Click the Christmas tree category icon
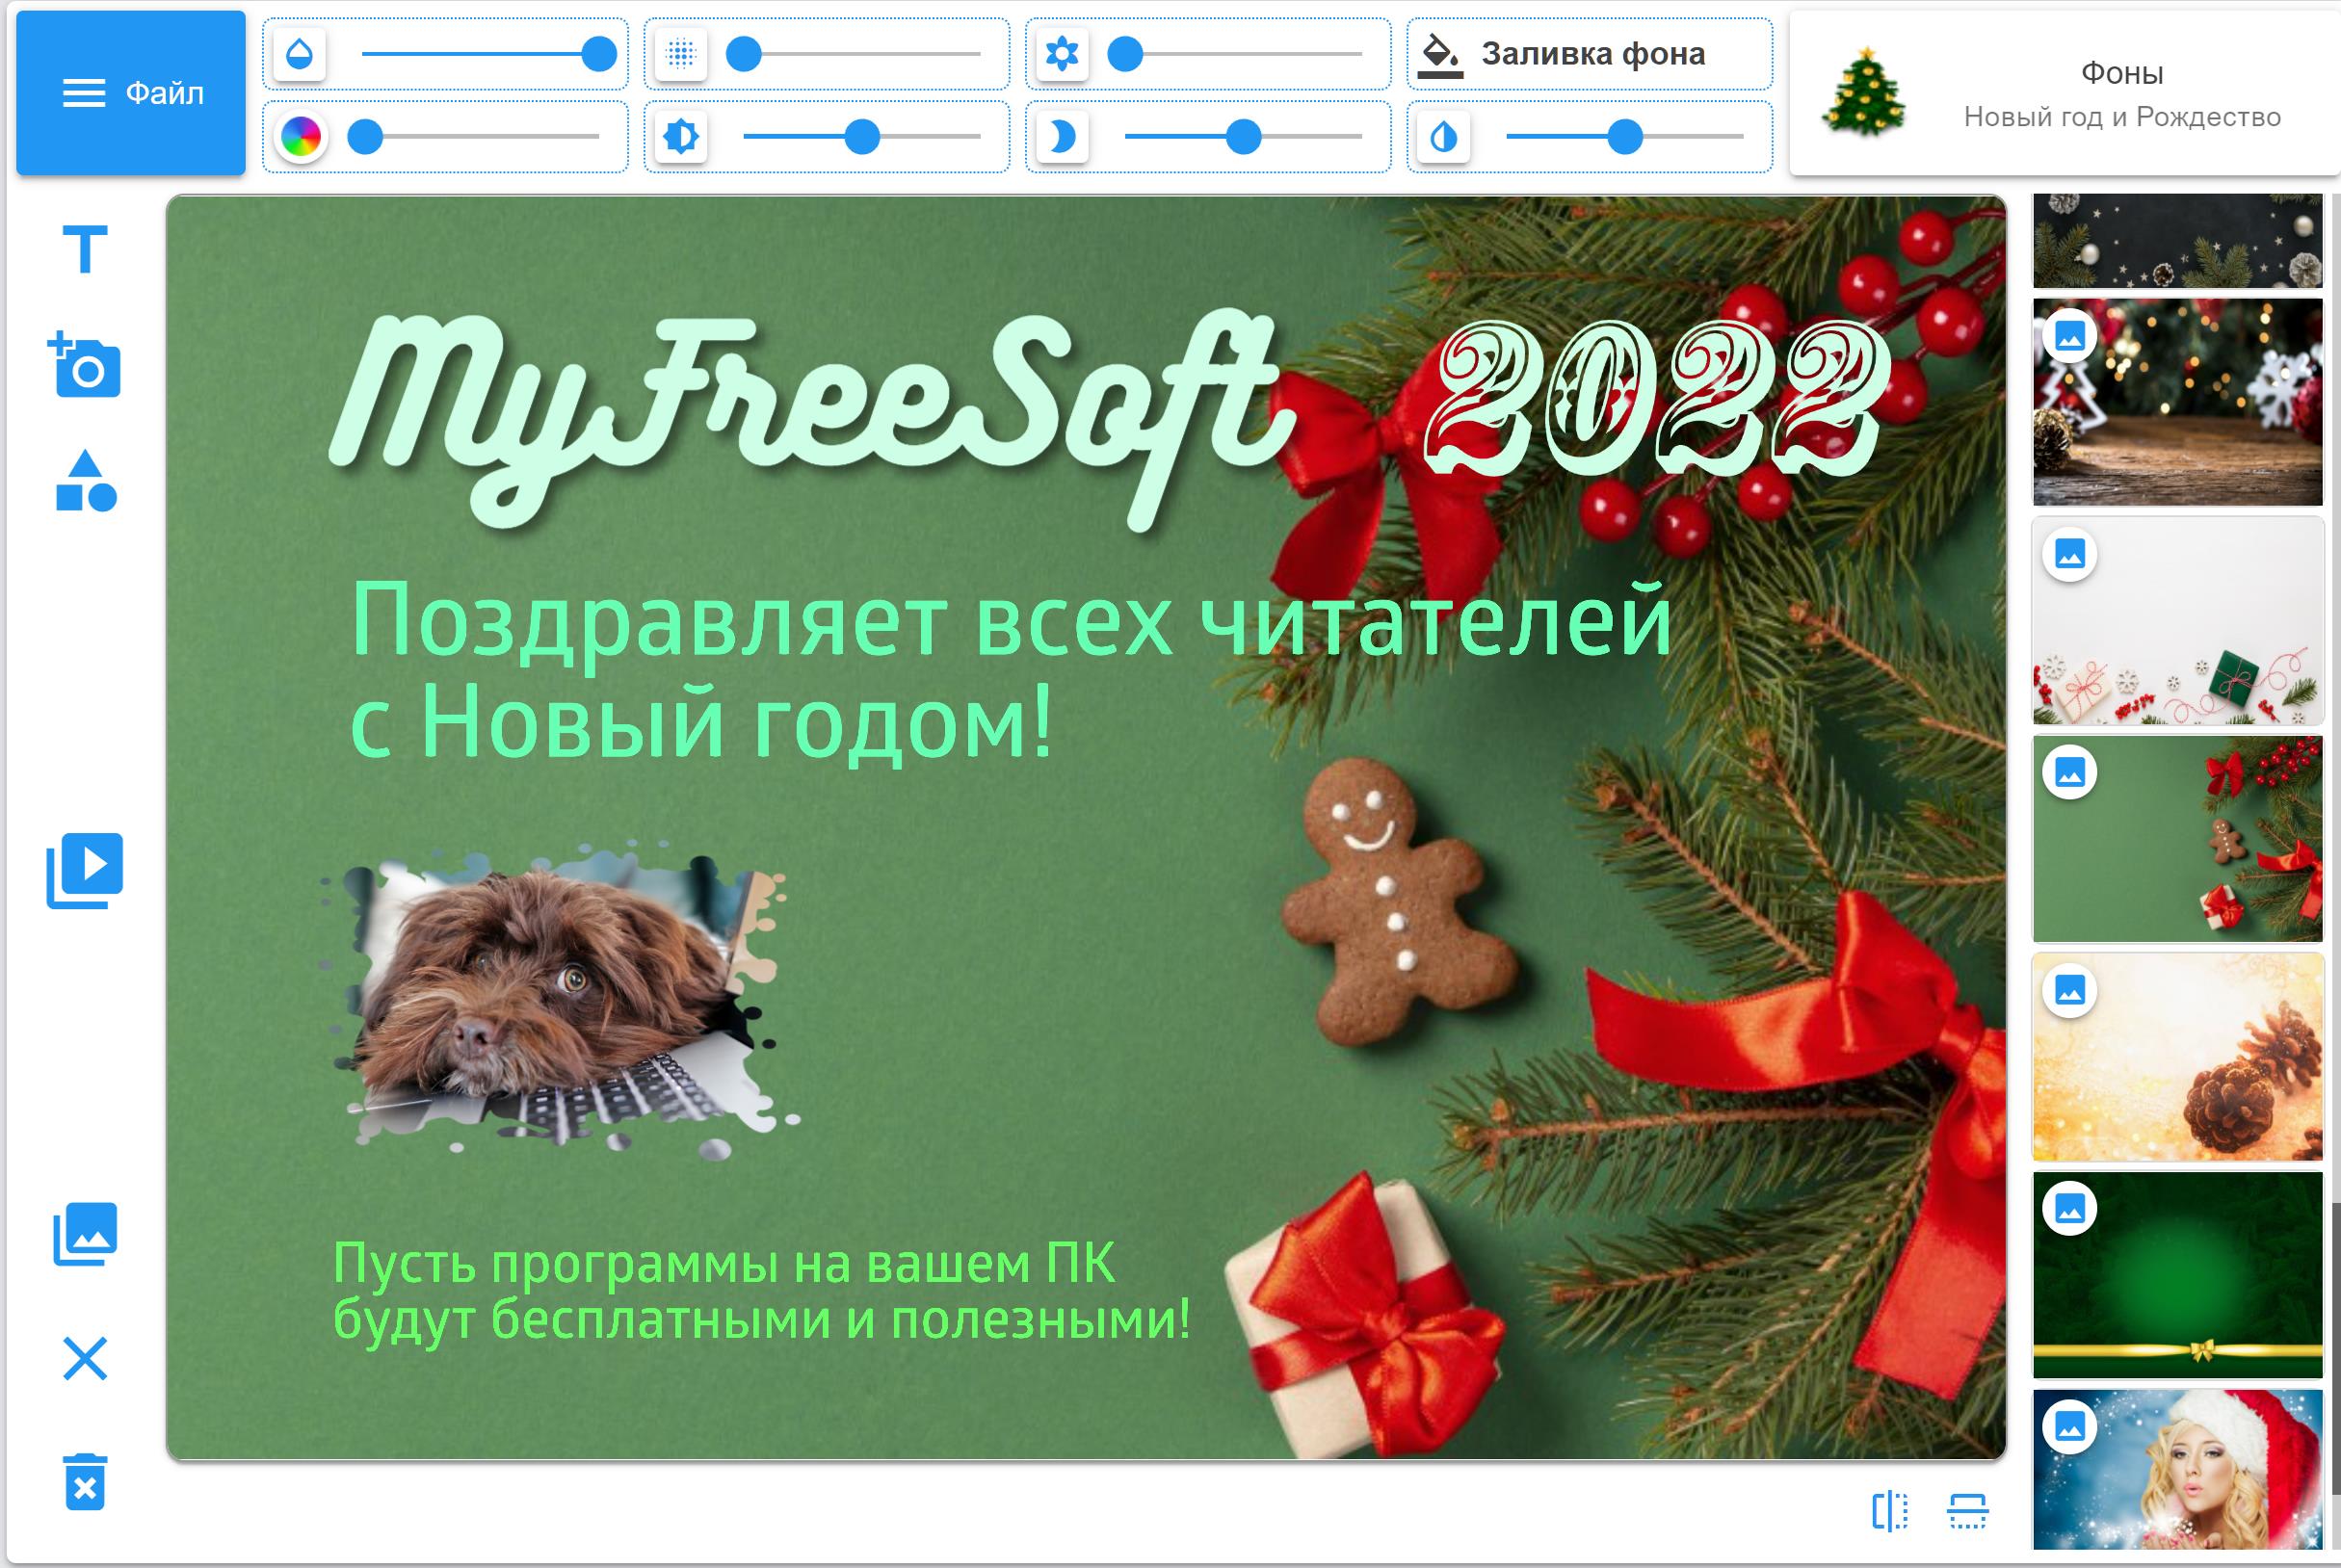Screen dimensions: 2341x1568 1864,92
